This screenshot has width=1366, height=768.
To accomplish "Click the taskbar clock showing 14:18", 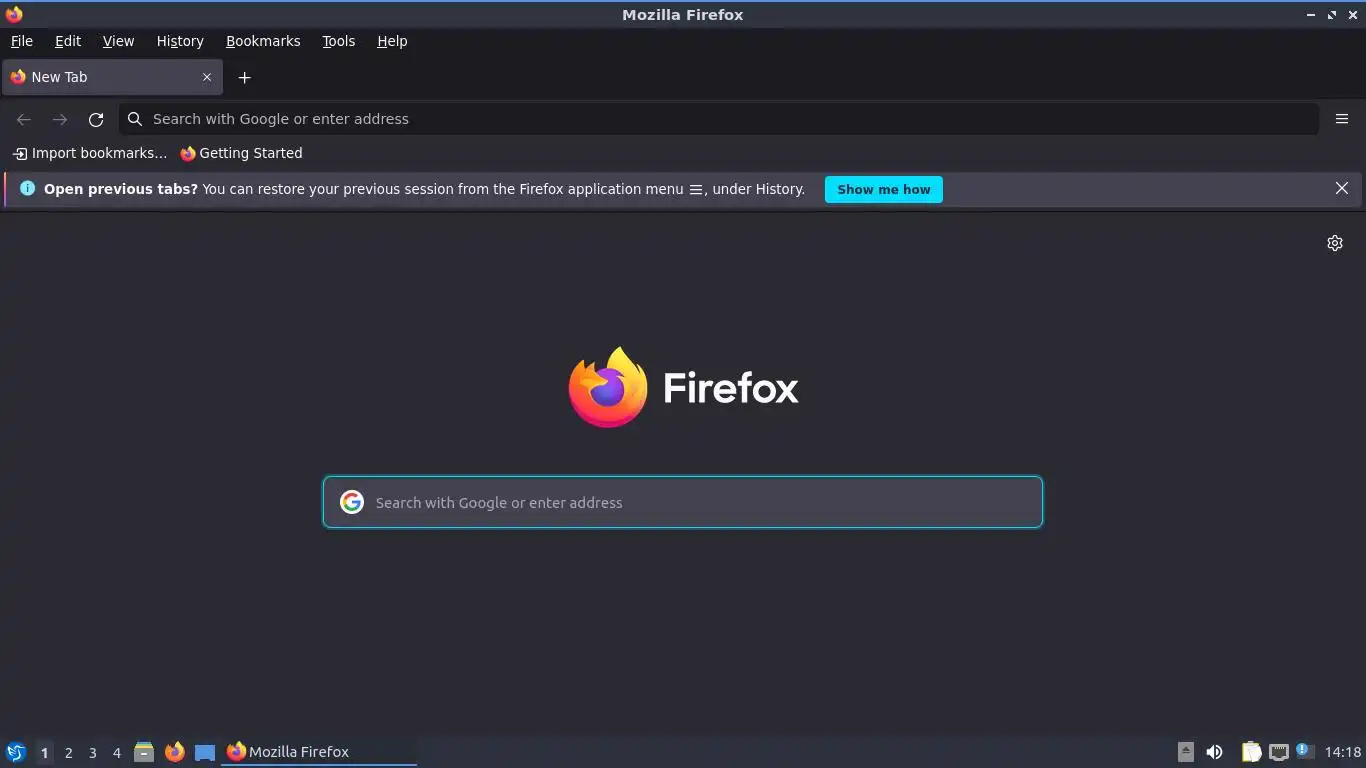I will (1343, 752).
